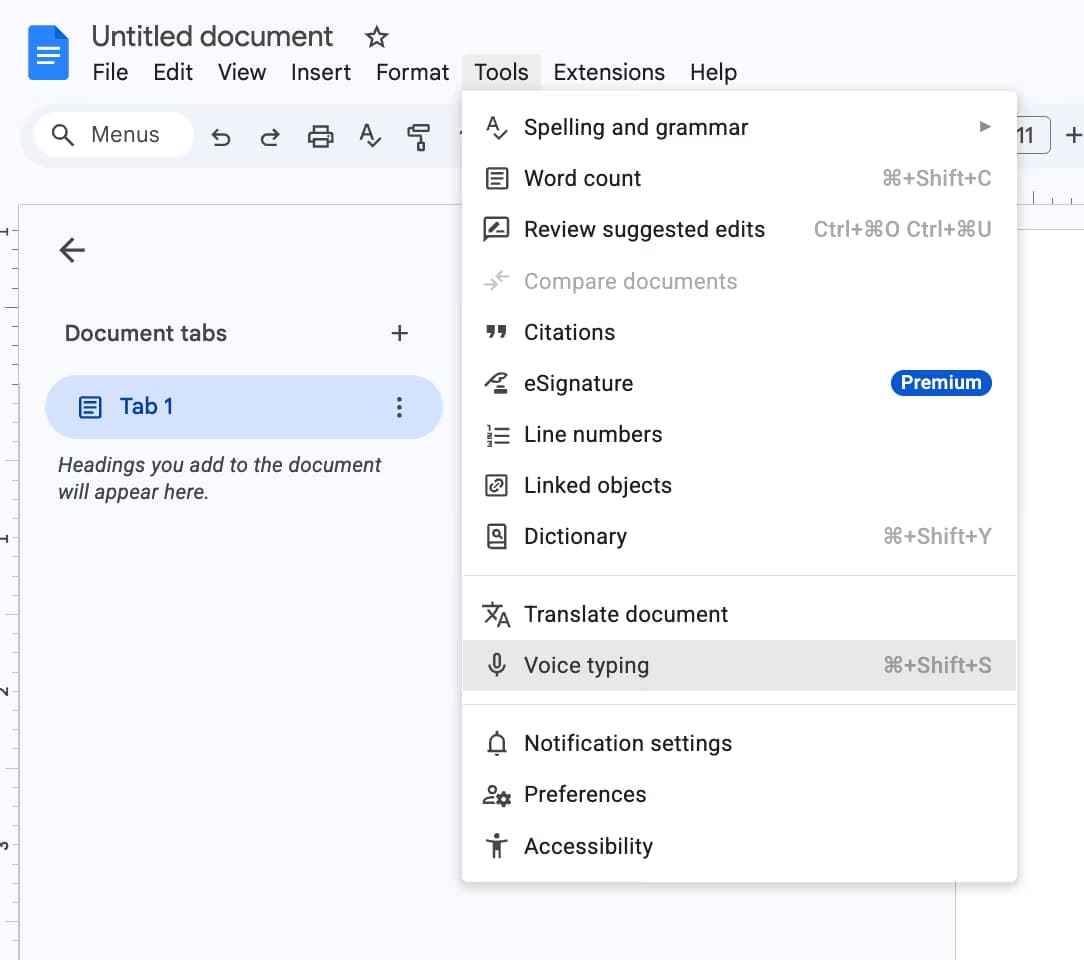Screen dimensions: 1084x960
Task: Click the Word count list icon
Action: [496, 178]
